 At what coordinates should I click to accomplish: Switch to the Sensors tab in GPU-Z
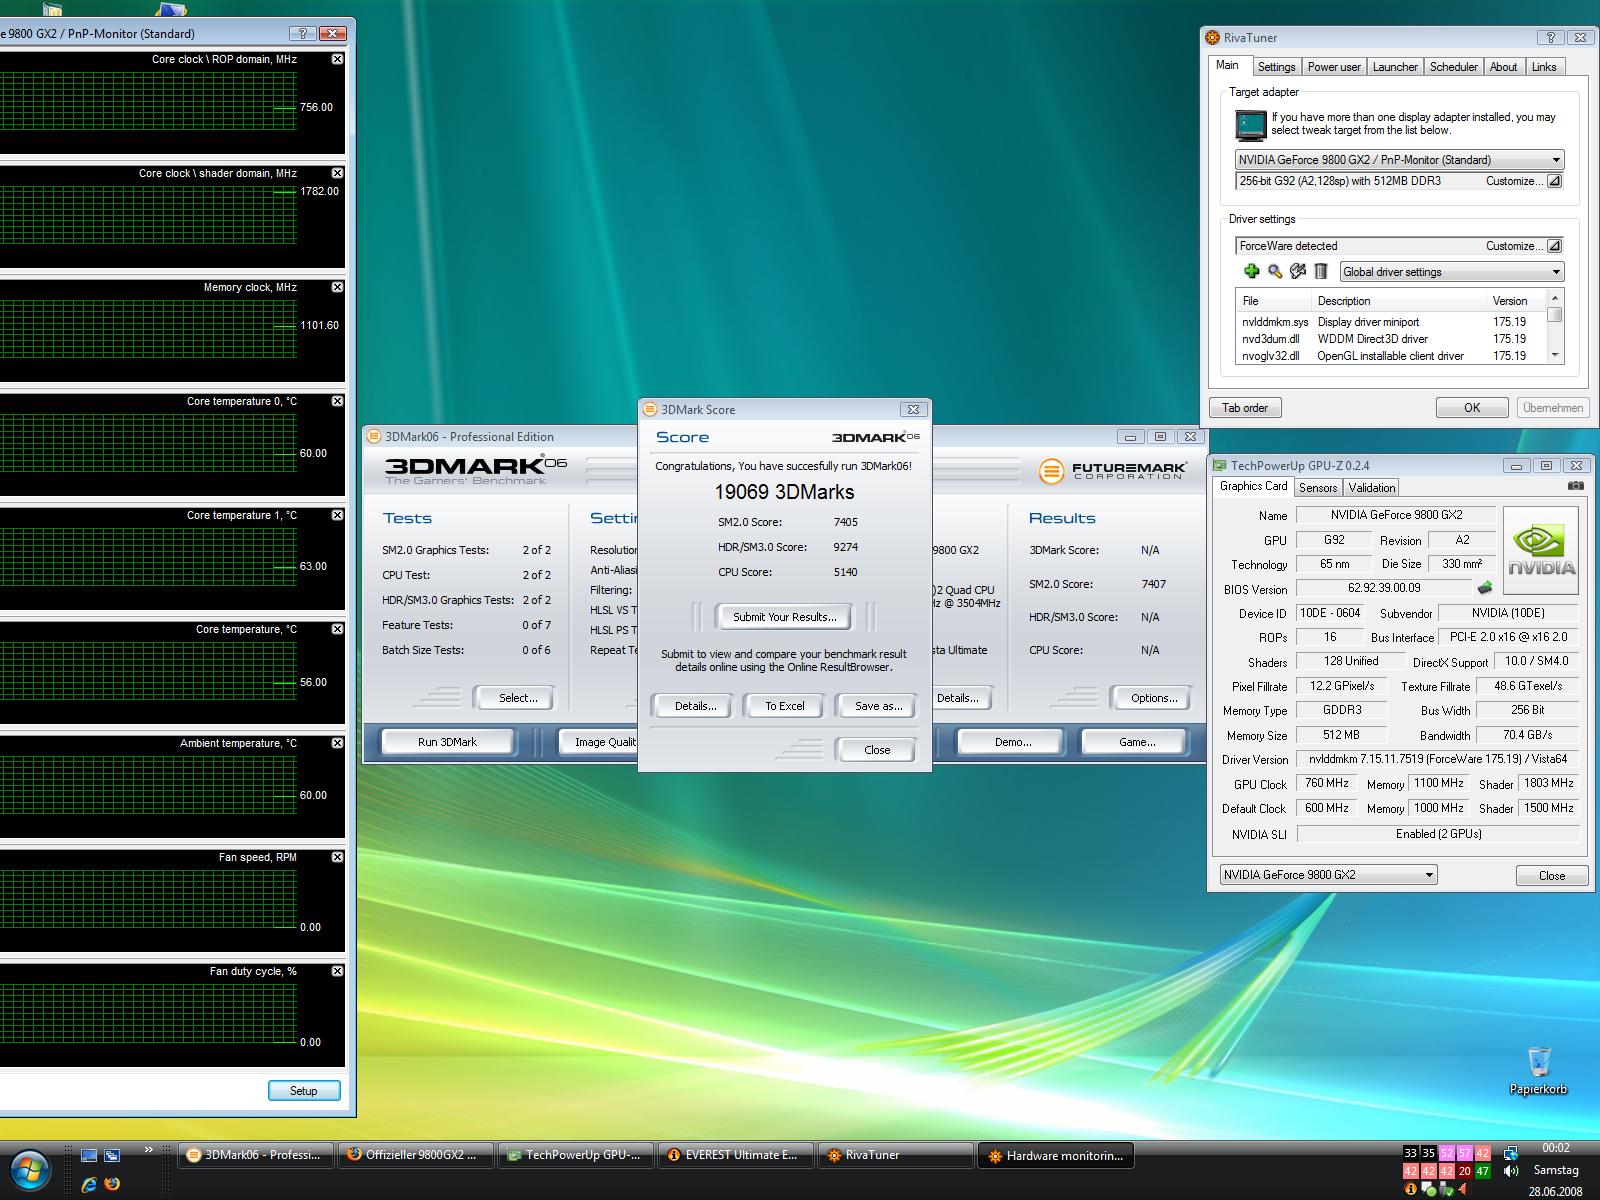[1317, 488]
